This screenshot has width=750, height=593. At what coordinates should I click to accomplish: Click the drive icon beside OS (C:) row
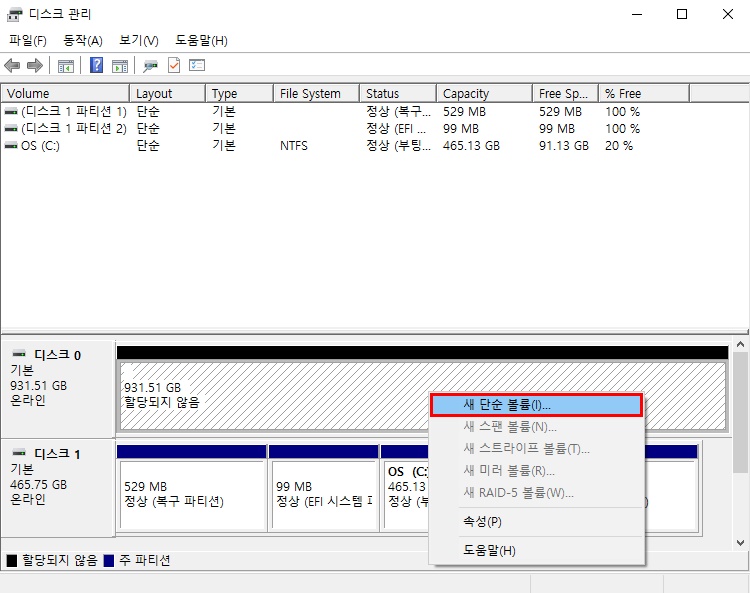click(x=11, y=145)
